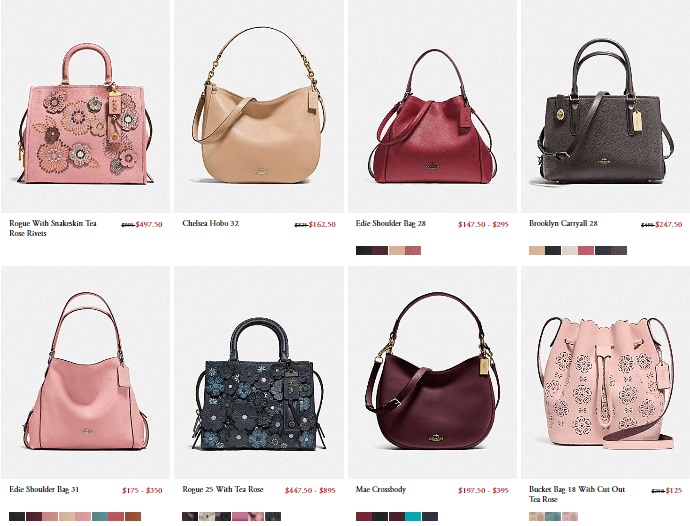Open the Mae Crossbody product name link
690x526 pixels.
pos(381,489)
